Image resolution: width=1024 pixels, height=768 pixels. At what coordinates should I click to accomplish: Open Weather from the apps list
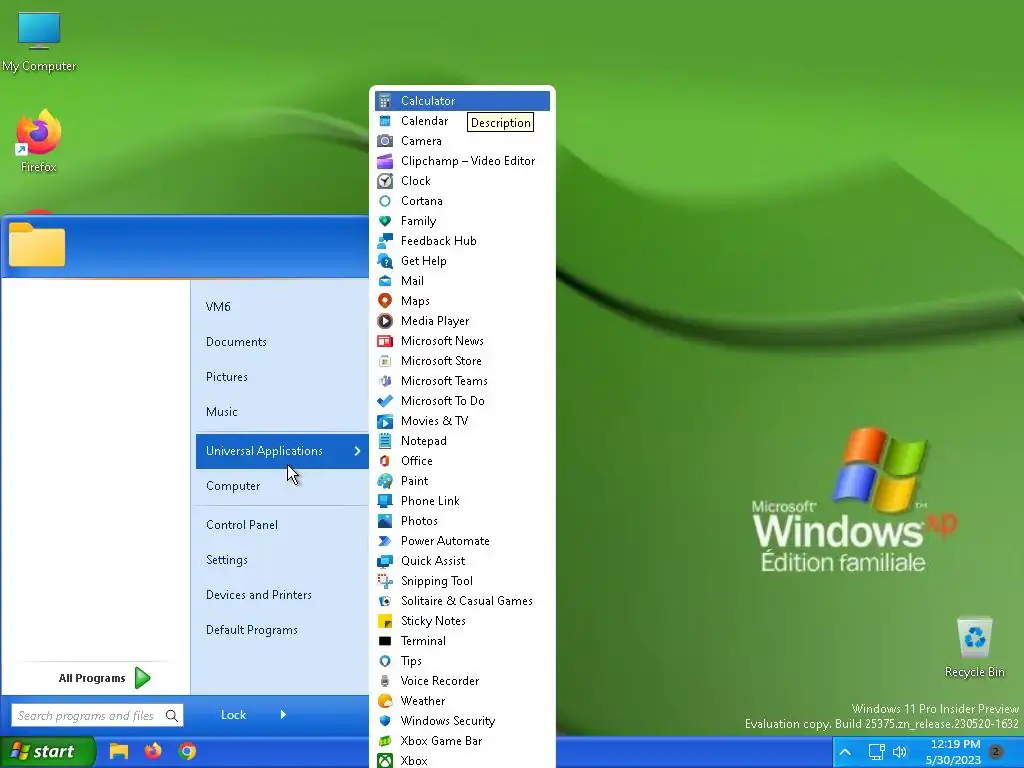[462, 701]
